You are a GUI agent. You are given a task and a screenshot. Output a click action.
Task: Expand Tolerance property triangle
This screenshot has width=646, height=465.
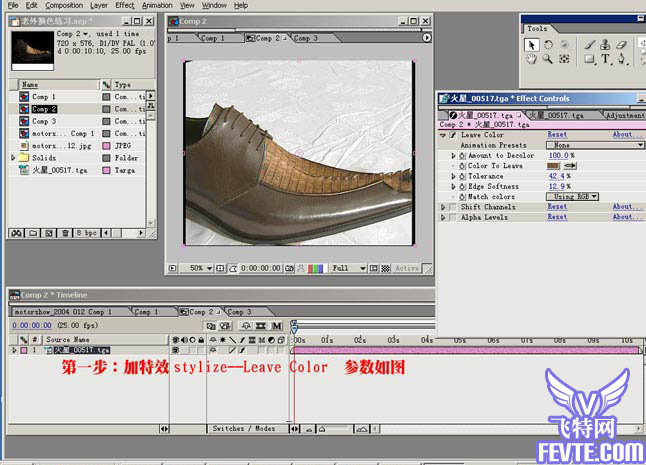453,176
